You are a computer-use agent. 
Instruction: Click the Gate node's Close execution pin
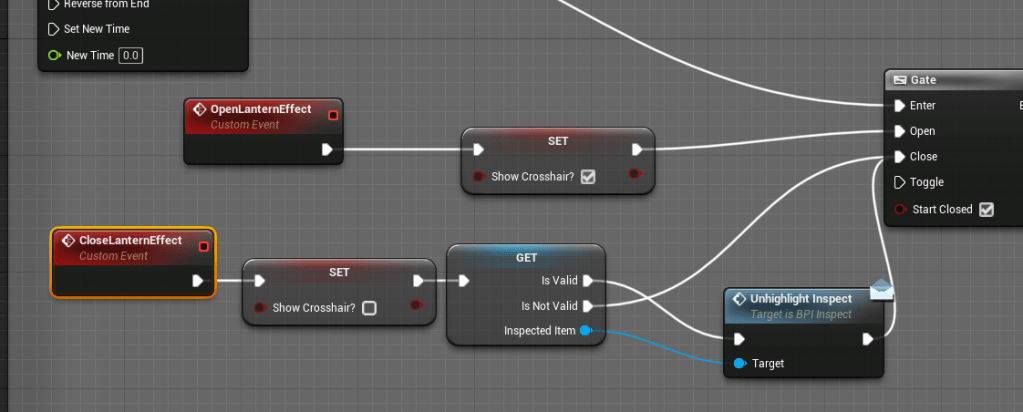(897, 157)
